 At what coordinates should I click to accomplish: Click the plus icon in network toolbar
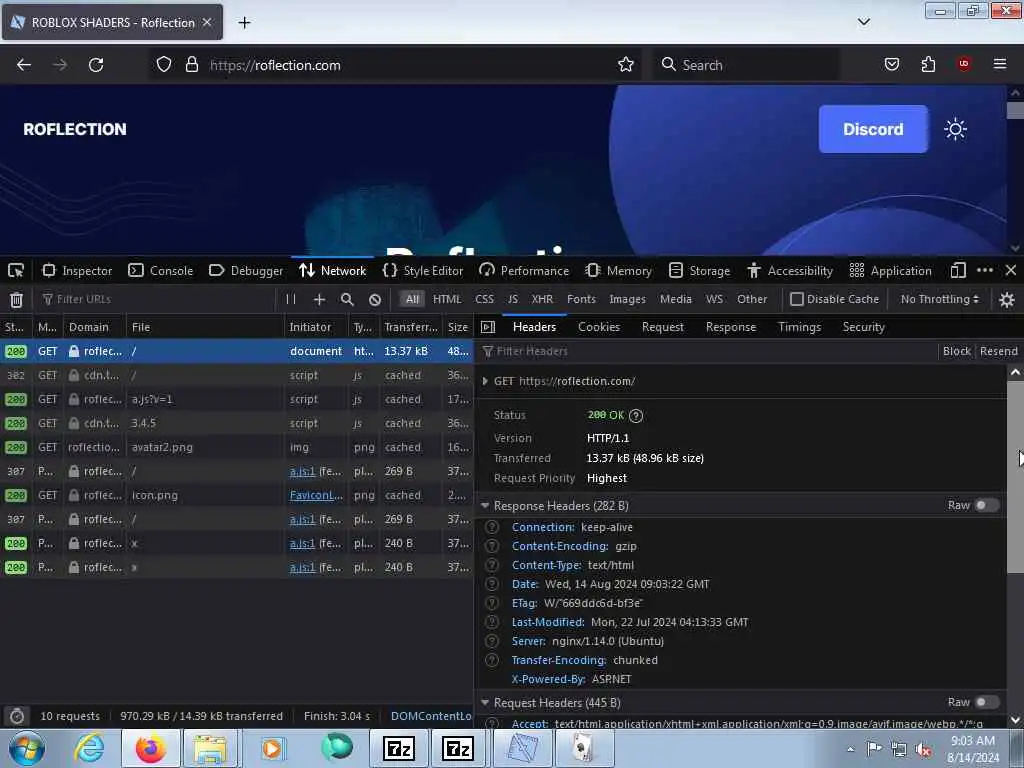(x=319, y=299)
